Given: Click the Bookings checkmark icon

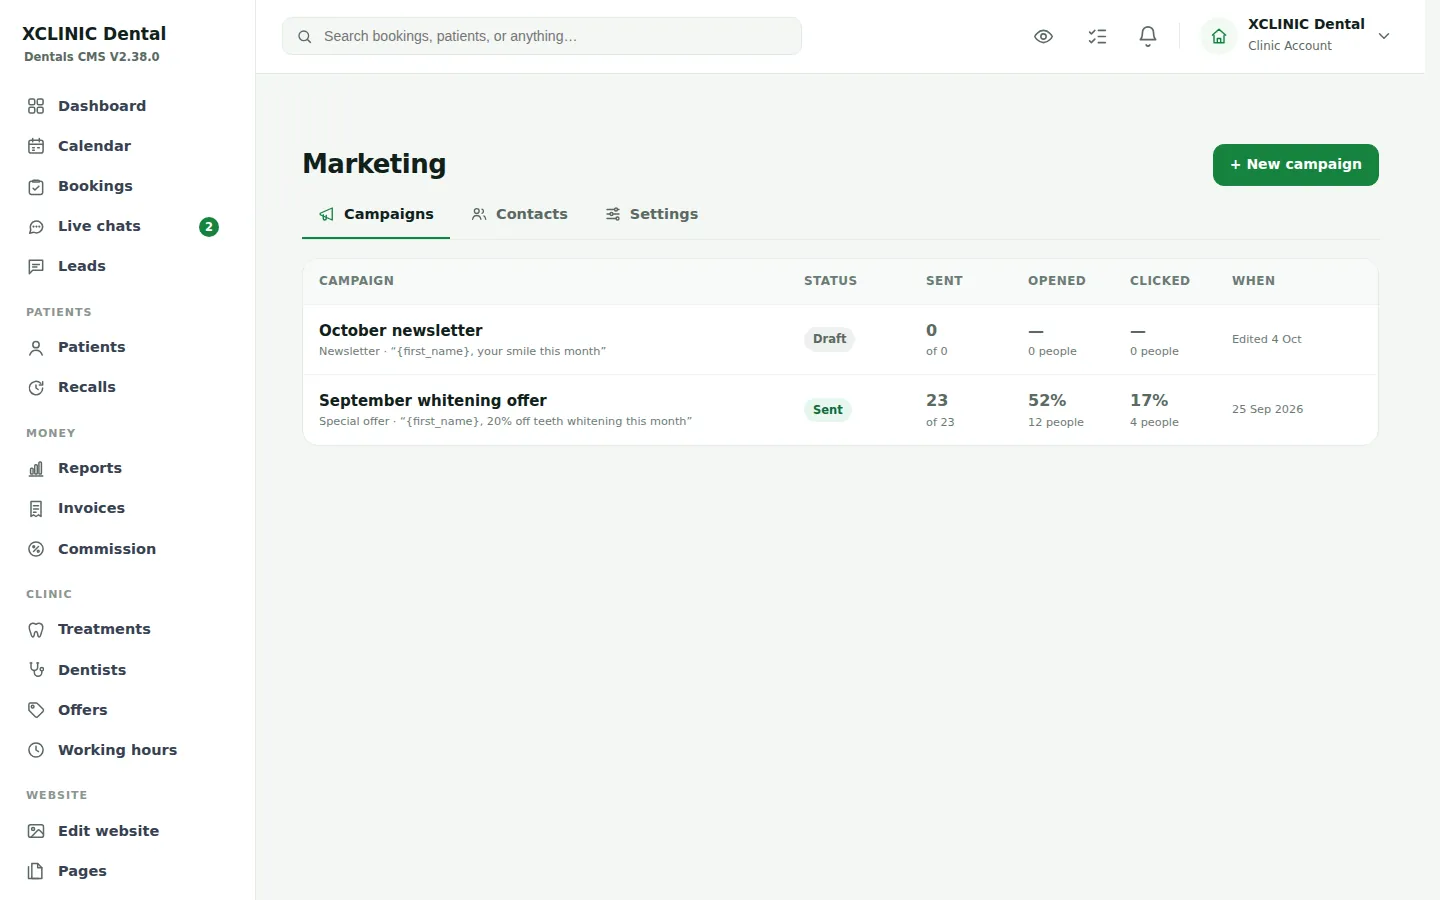Looking at the screenshot, I should pos(36,187).
